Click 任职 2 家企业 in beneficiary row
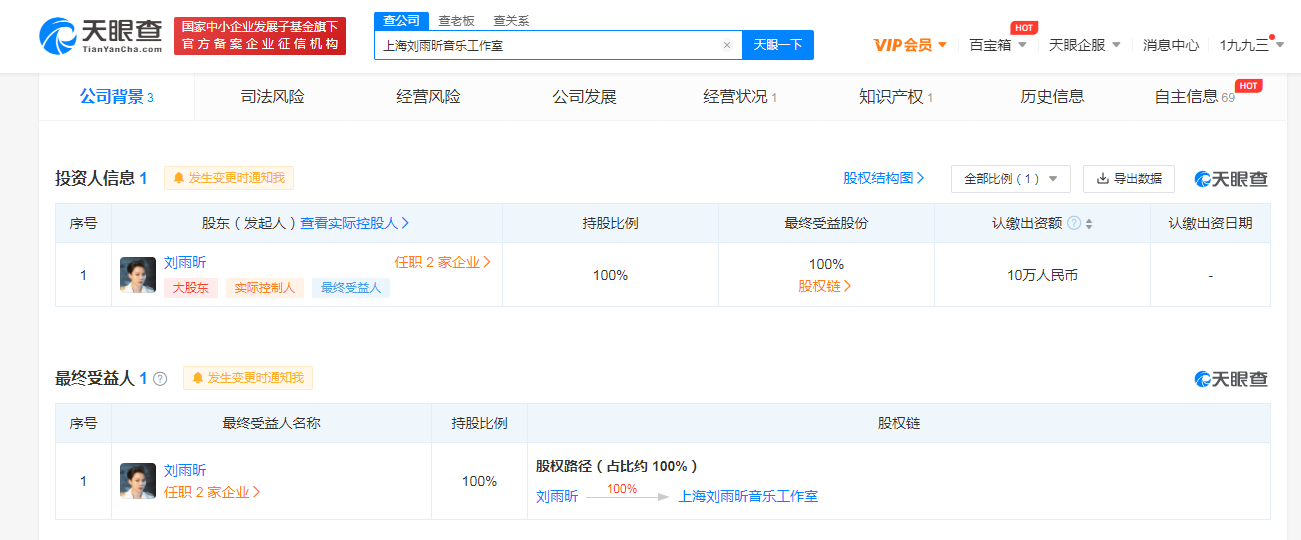1301x540 pixels. (x=212, y=492)
